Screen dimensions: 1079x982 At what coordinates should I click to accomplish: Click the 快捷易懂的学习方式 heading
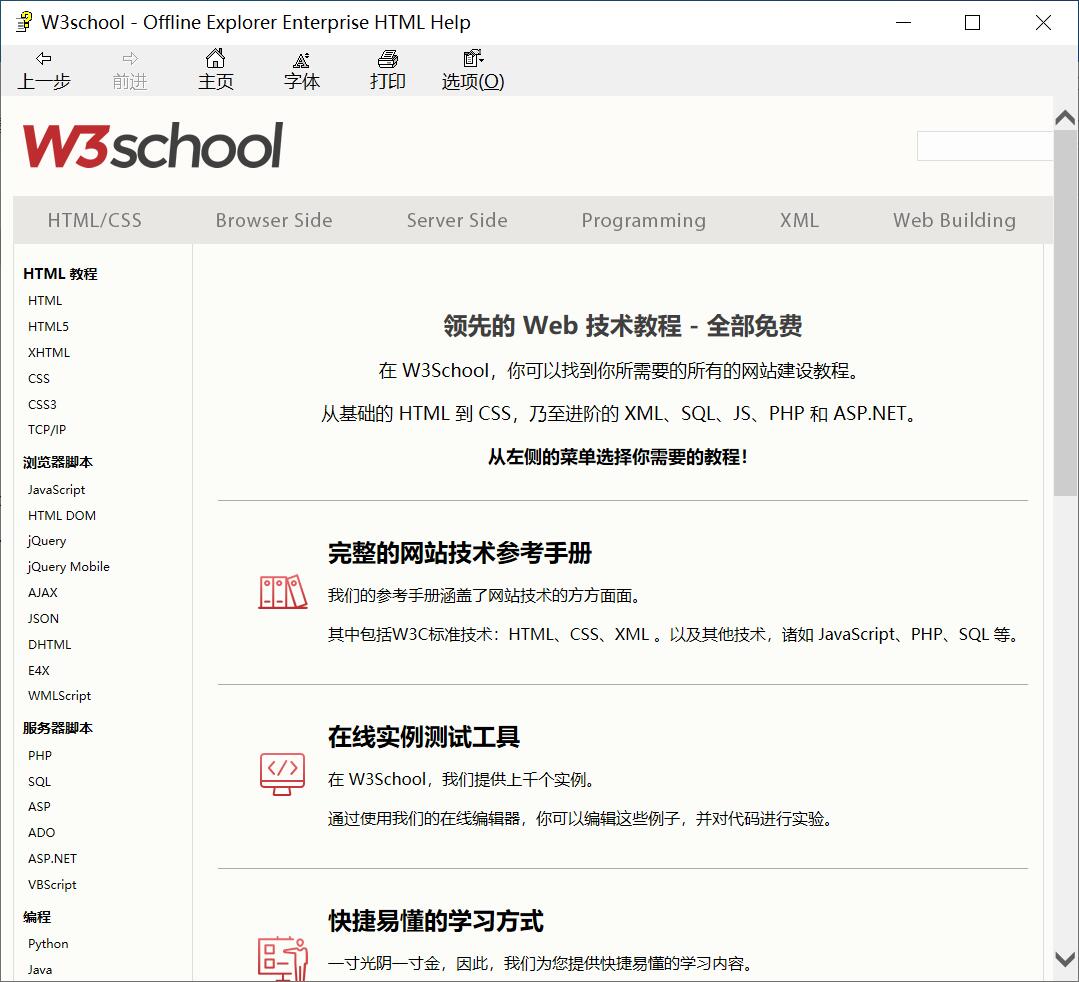click(436, 921)
